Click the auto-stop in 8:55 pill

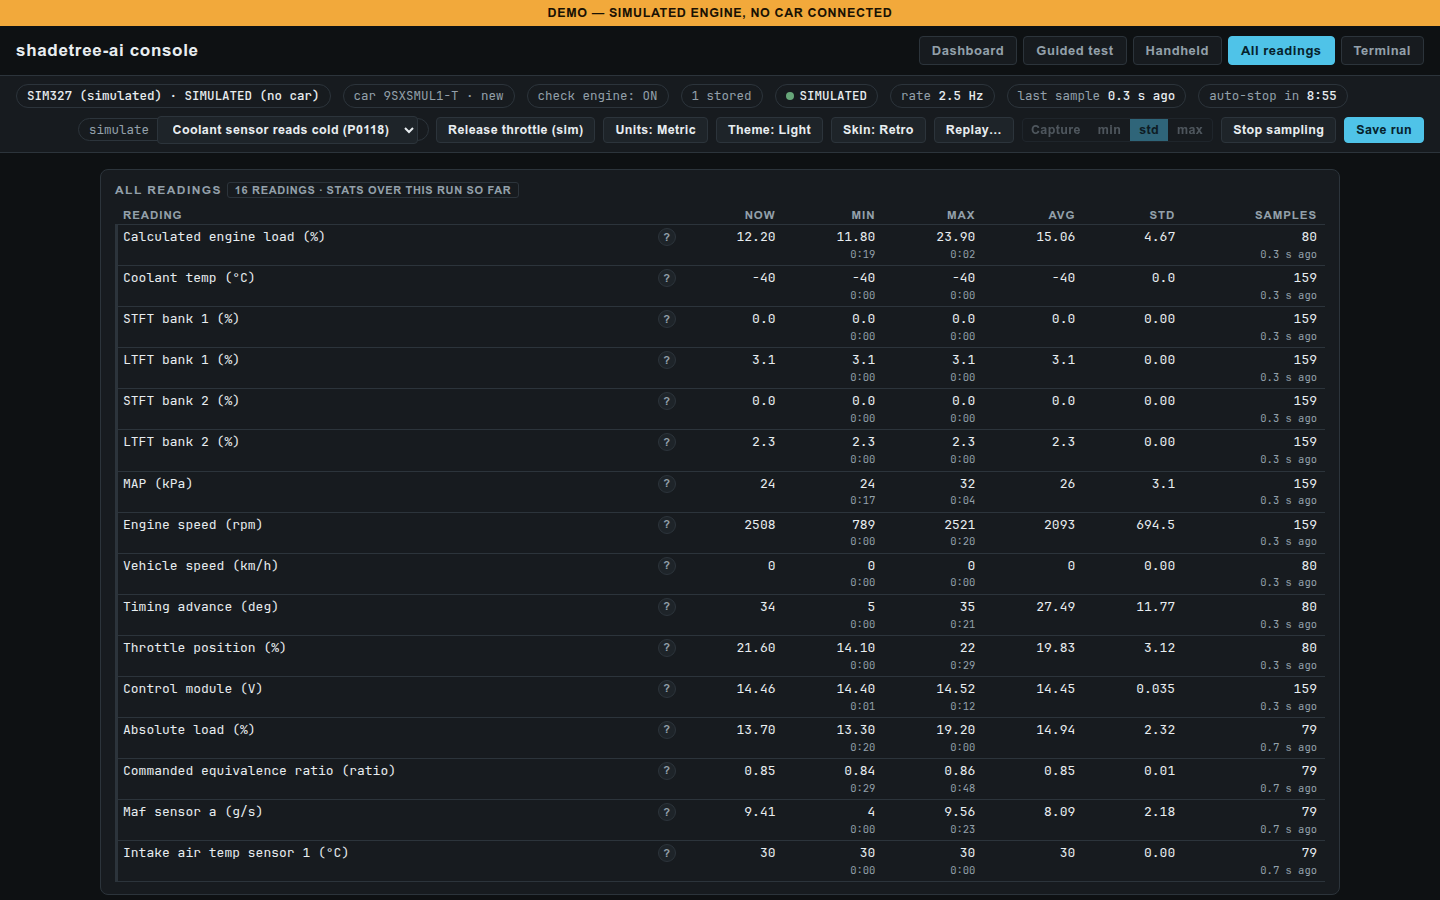point(1273,96)
